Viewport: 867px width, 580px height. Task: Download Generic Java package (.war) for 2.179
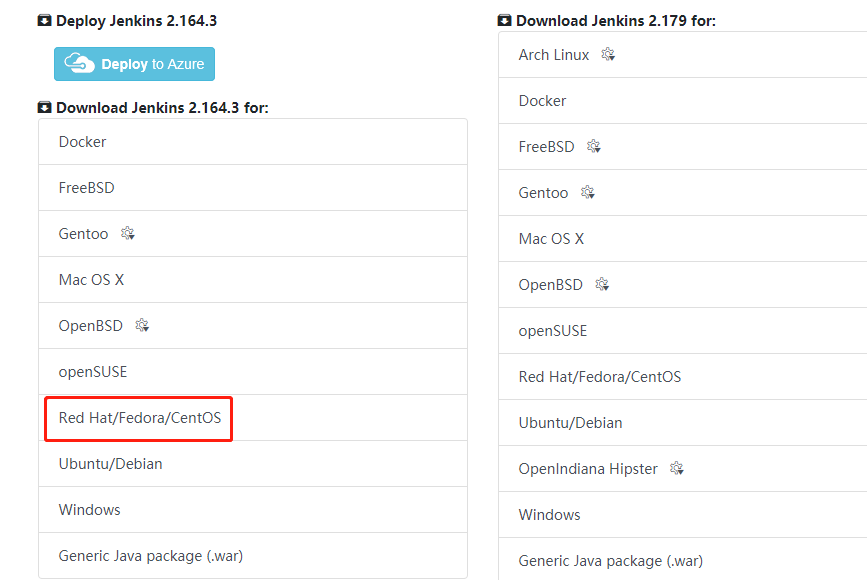point(682,560)
